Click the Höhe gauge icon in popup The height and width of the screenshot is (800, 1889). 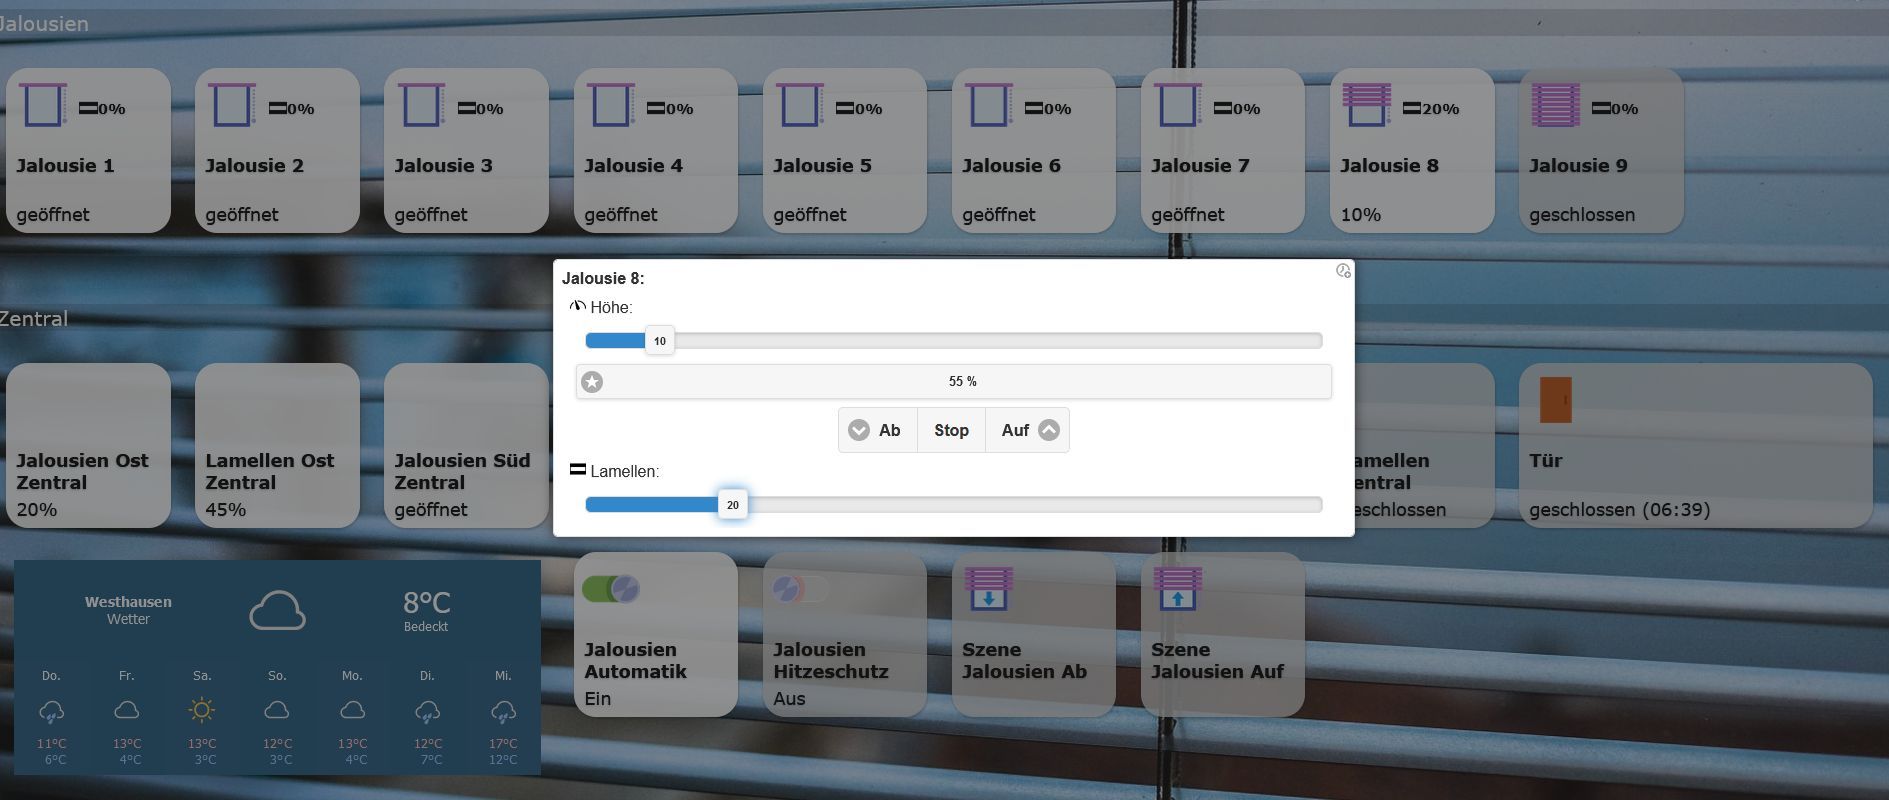[577, 306]
